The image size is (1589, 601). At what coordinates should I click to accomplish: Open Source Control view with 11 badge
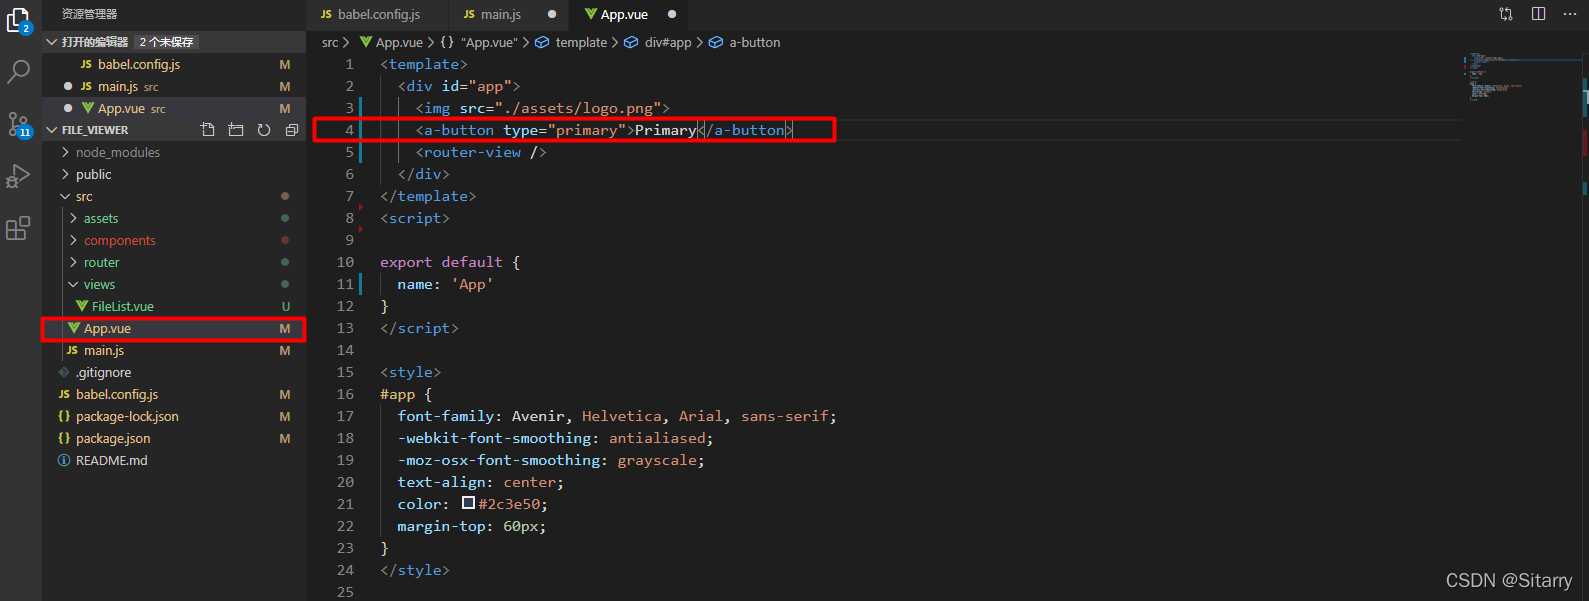pyautogui.click(x=19, y=124)
